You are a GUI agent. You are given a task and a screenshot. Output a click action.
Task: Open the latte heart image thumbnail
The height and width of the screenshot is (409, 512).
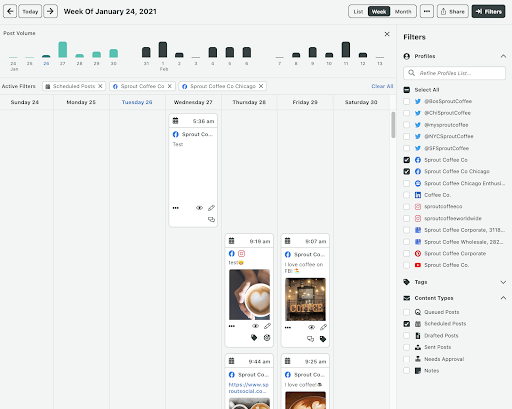click(249, 295)
